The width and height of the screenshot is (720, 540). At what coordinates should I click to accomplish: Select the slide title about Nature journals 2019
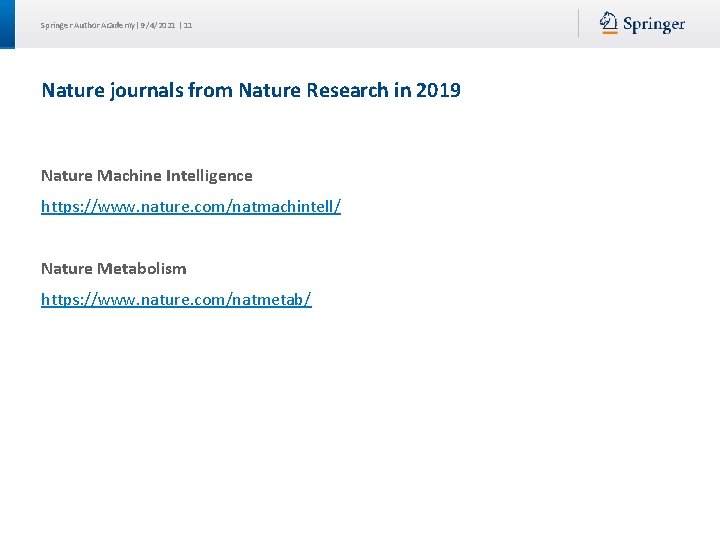(251, 90)
